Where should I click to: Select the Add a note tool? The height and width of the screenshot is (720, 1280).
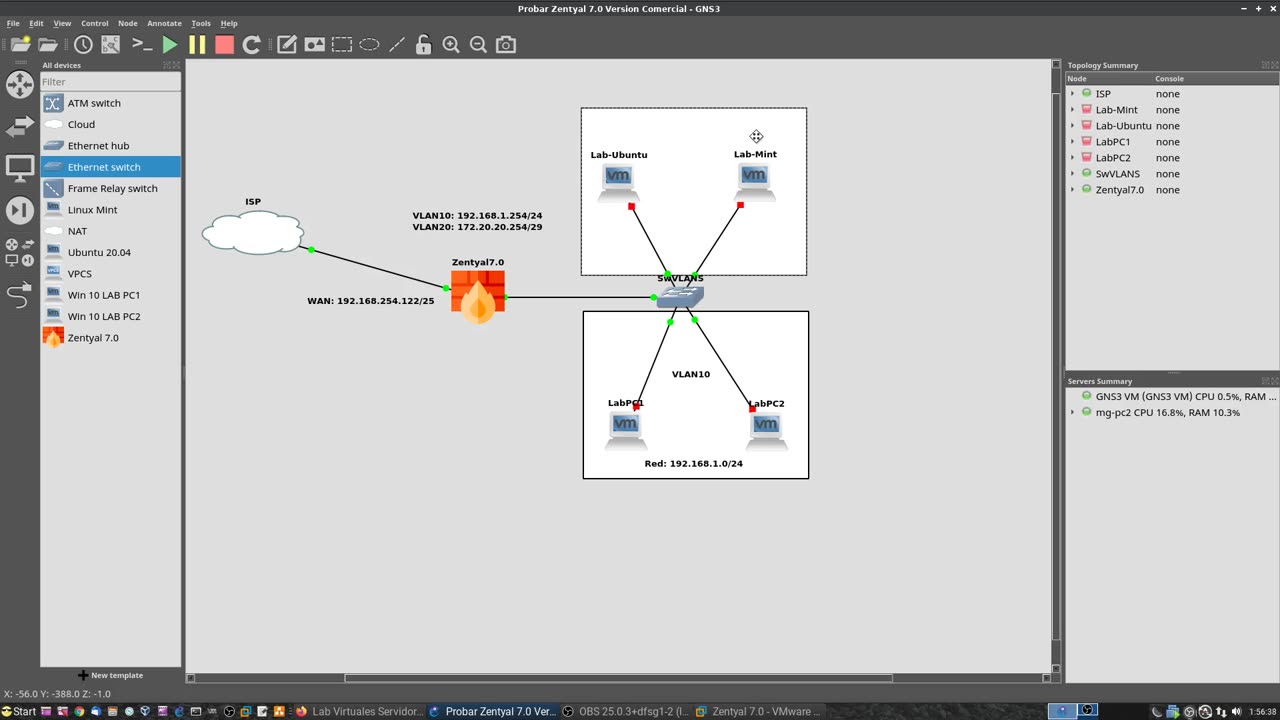coord(287,44)
